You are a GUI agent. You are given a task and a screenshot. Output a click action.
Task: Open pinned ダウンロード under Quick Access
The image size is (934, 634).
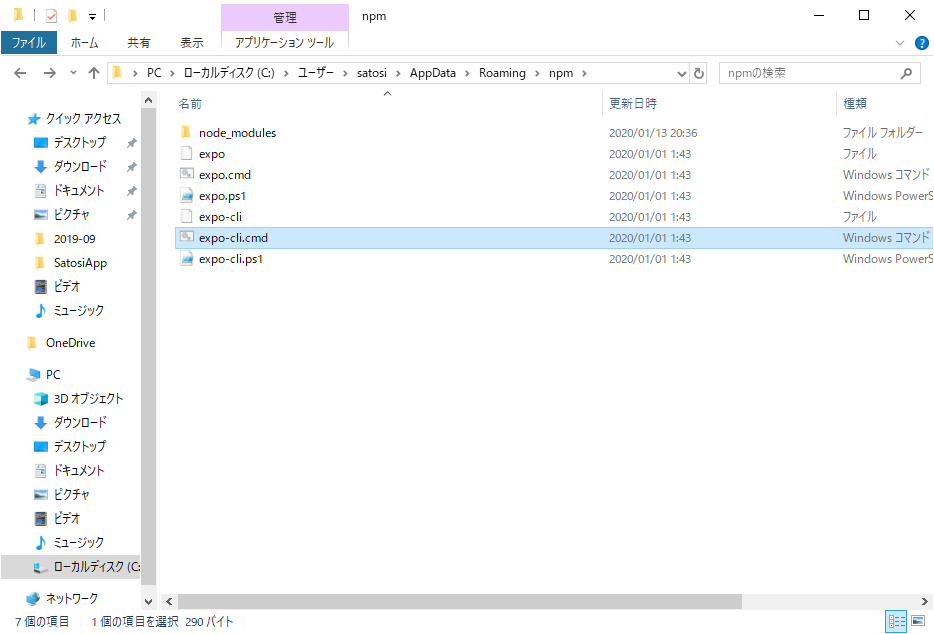80,166
